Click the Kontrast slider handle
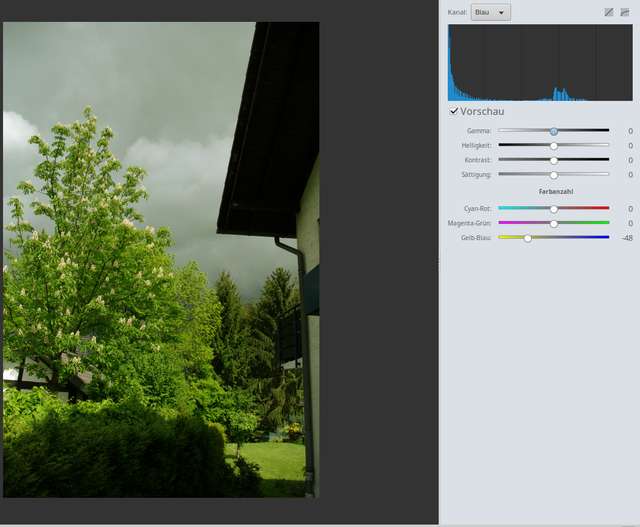 [553, 160]
